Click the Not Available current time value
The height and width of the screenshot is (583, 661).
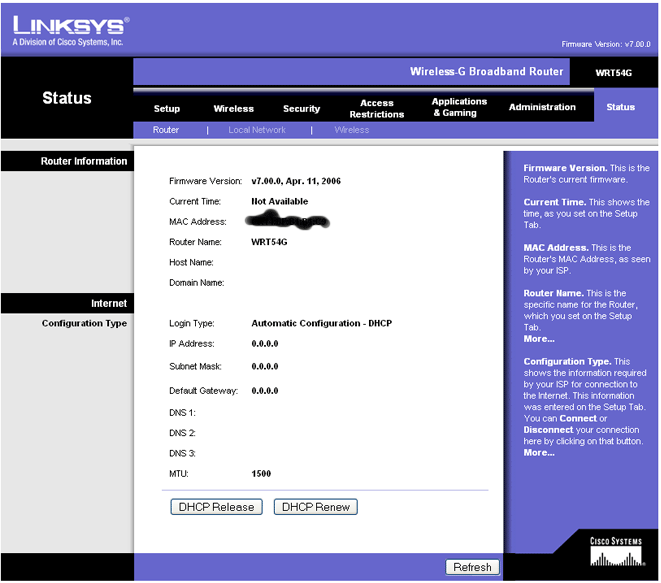click(x=279, y=201)
